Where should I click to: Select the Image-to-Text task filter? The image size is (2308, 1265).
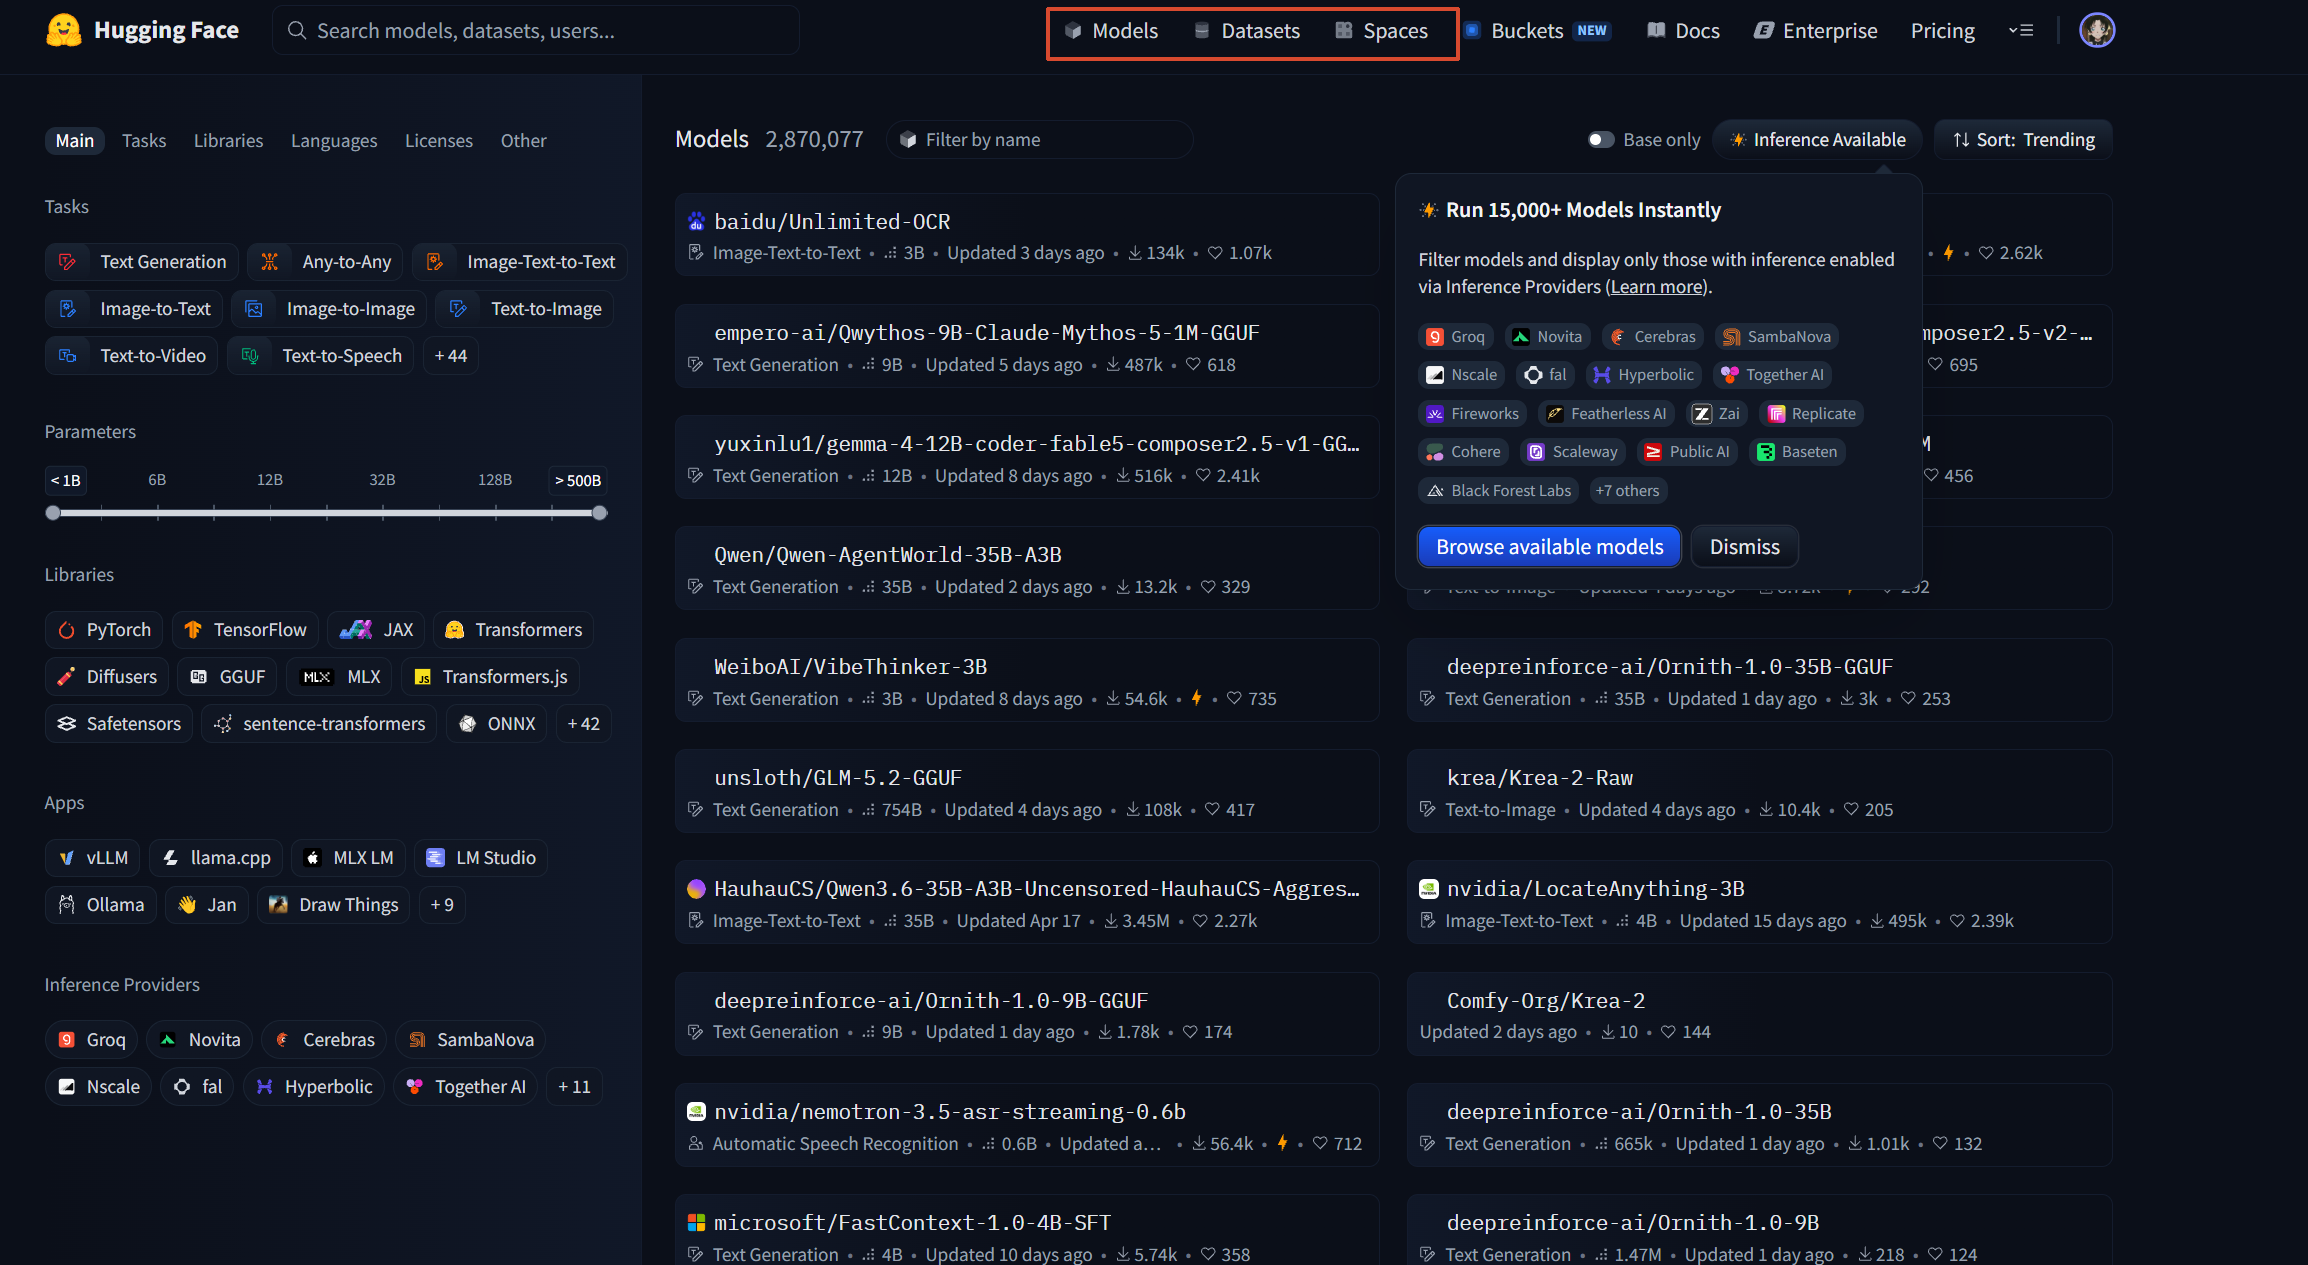(134, 309)
